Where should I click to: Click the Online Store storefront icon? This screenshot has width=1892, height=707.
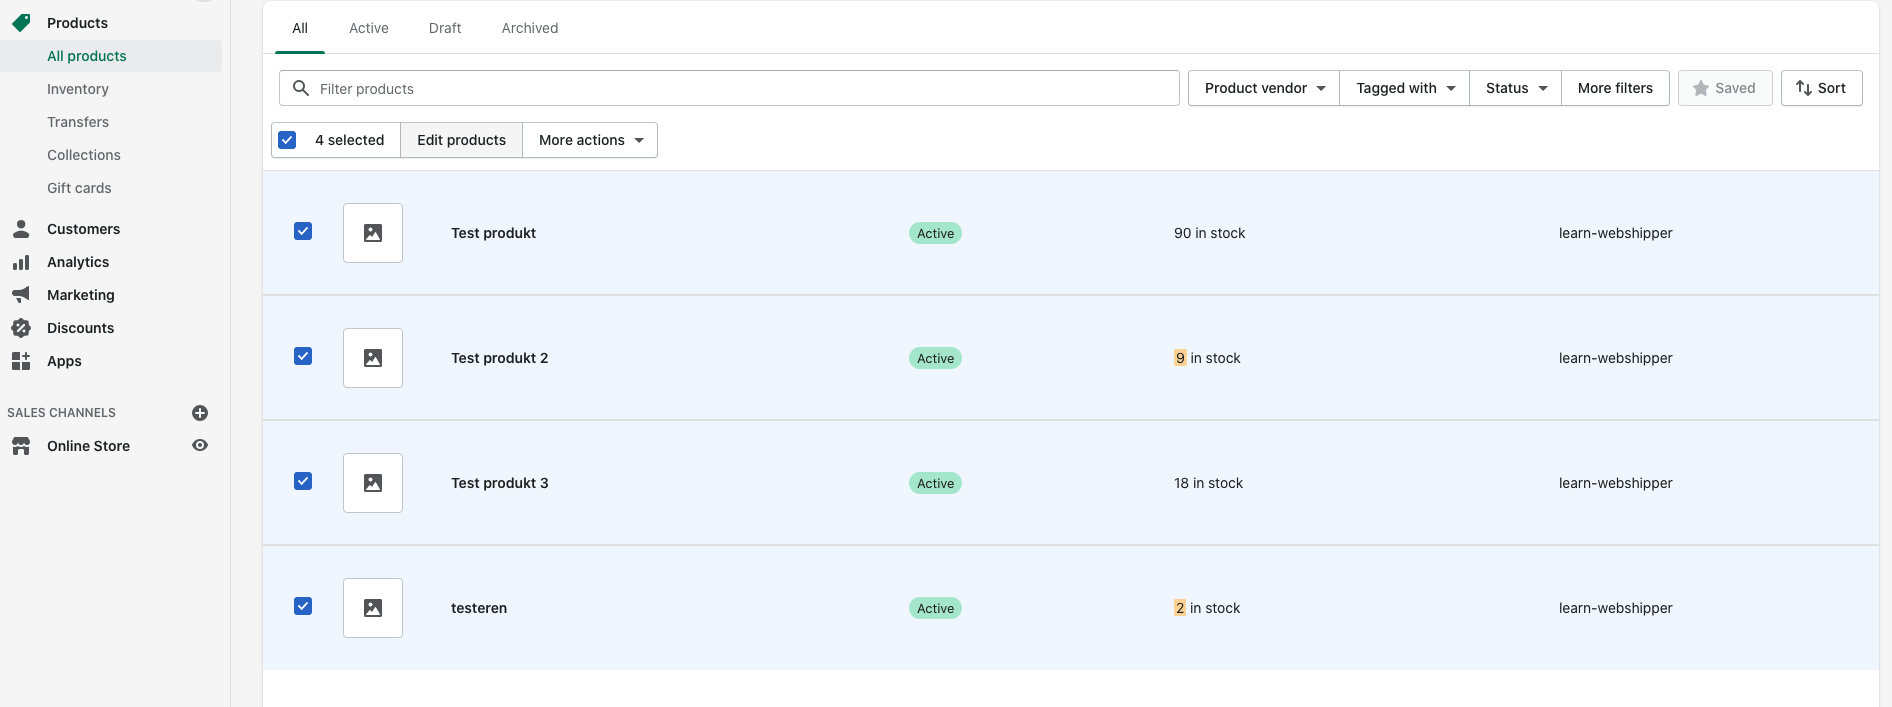tap(21, 446)
